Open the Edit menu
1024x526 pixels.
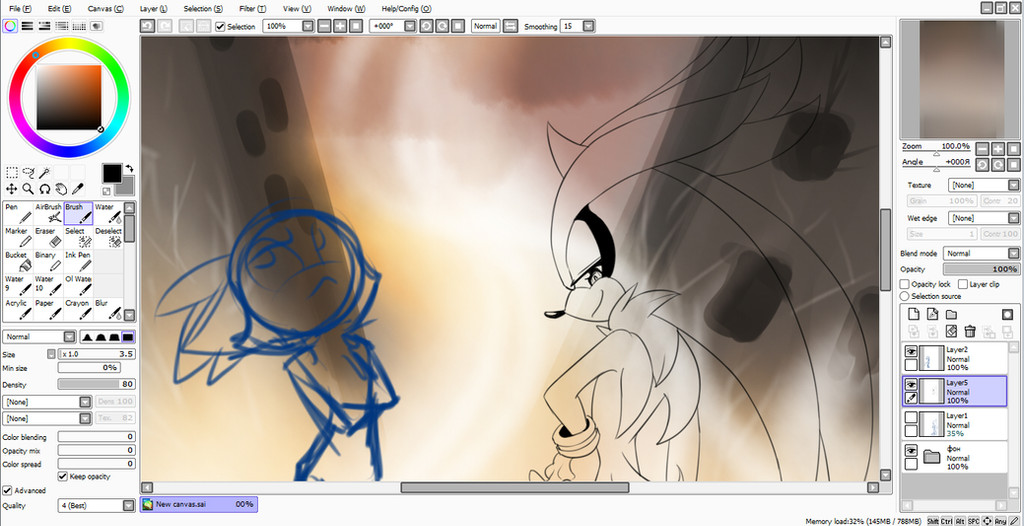click(59, 9)
